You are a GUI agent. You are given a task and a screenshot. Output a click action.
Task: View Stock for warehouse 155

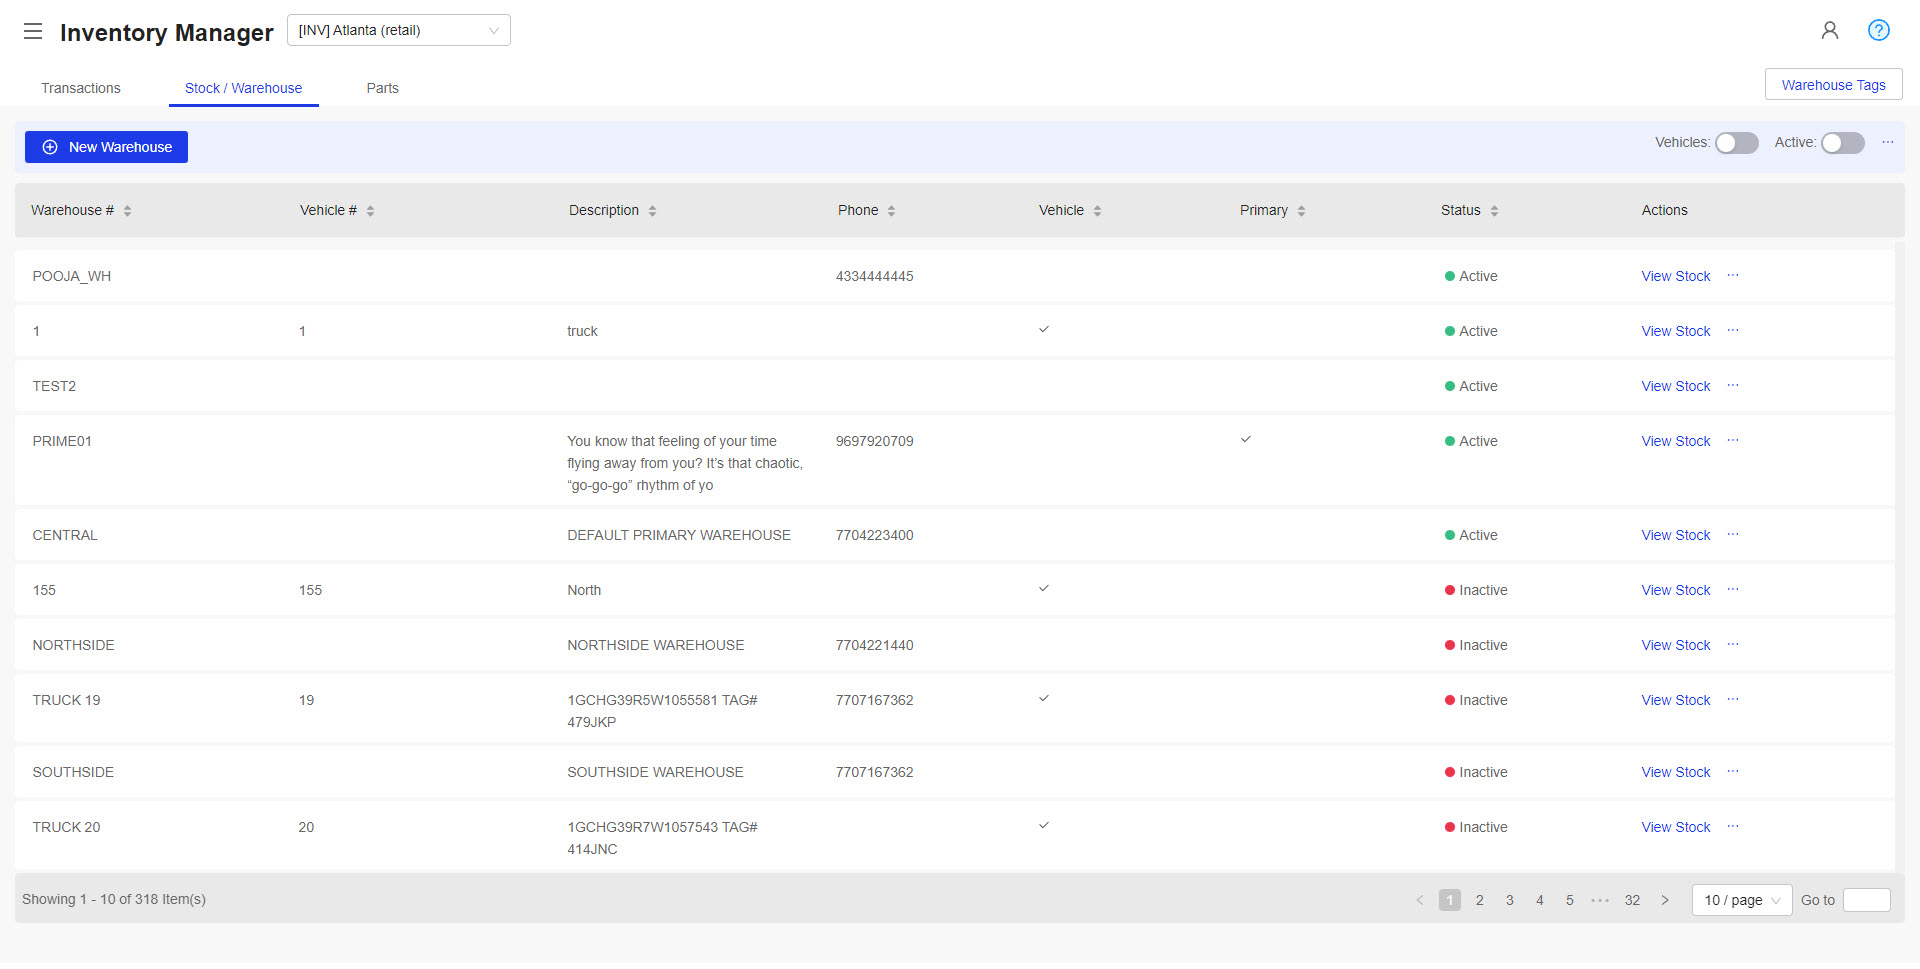[1676, 590]
